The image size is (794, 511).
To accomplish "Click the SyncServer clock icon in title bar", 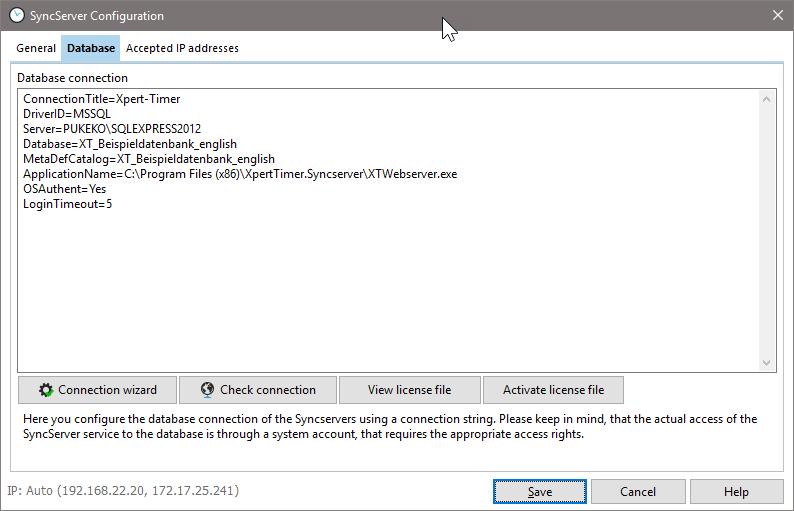I will pyautogui.click(x=16, y=15).
